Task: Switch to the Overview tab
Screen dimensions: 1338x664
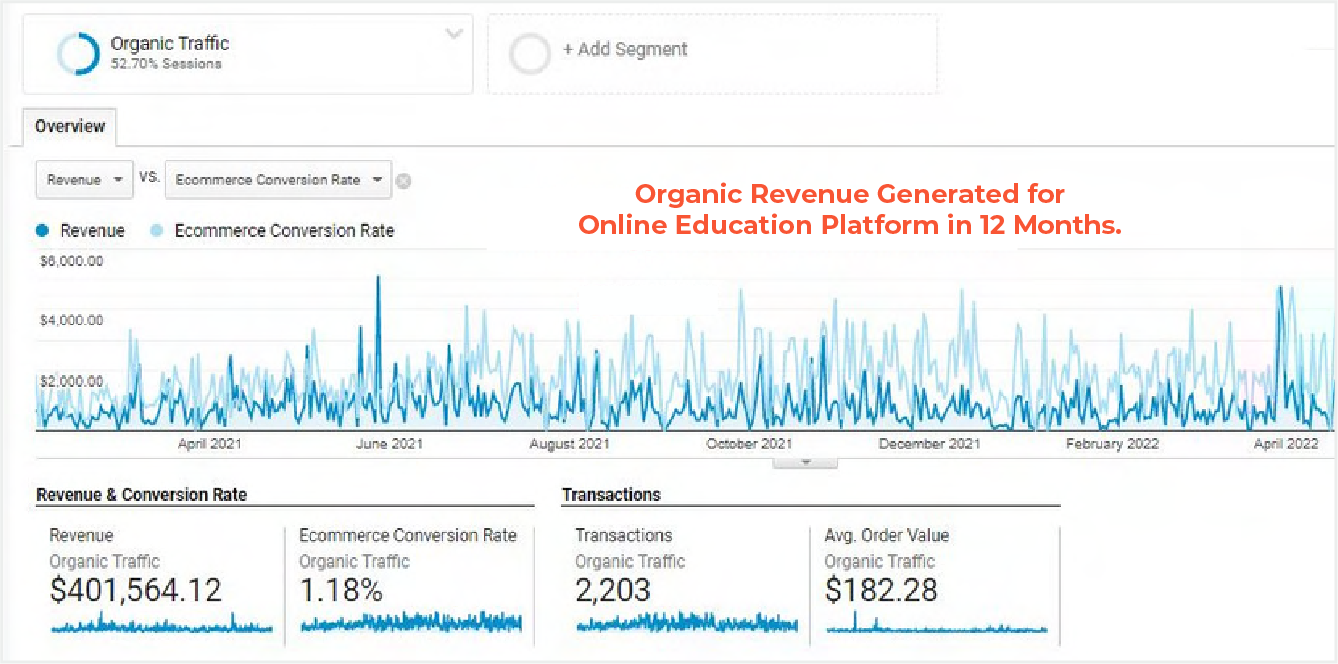Action: (69, 126)
